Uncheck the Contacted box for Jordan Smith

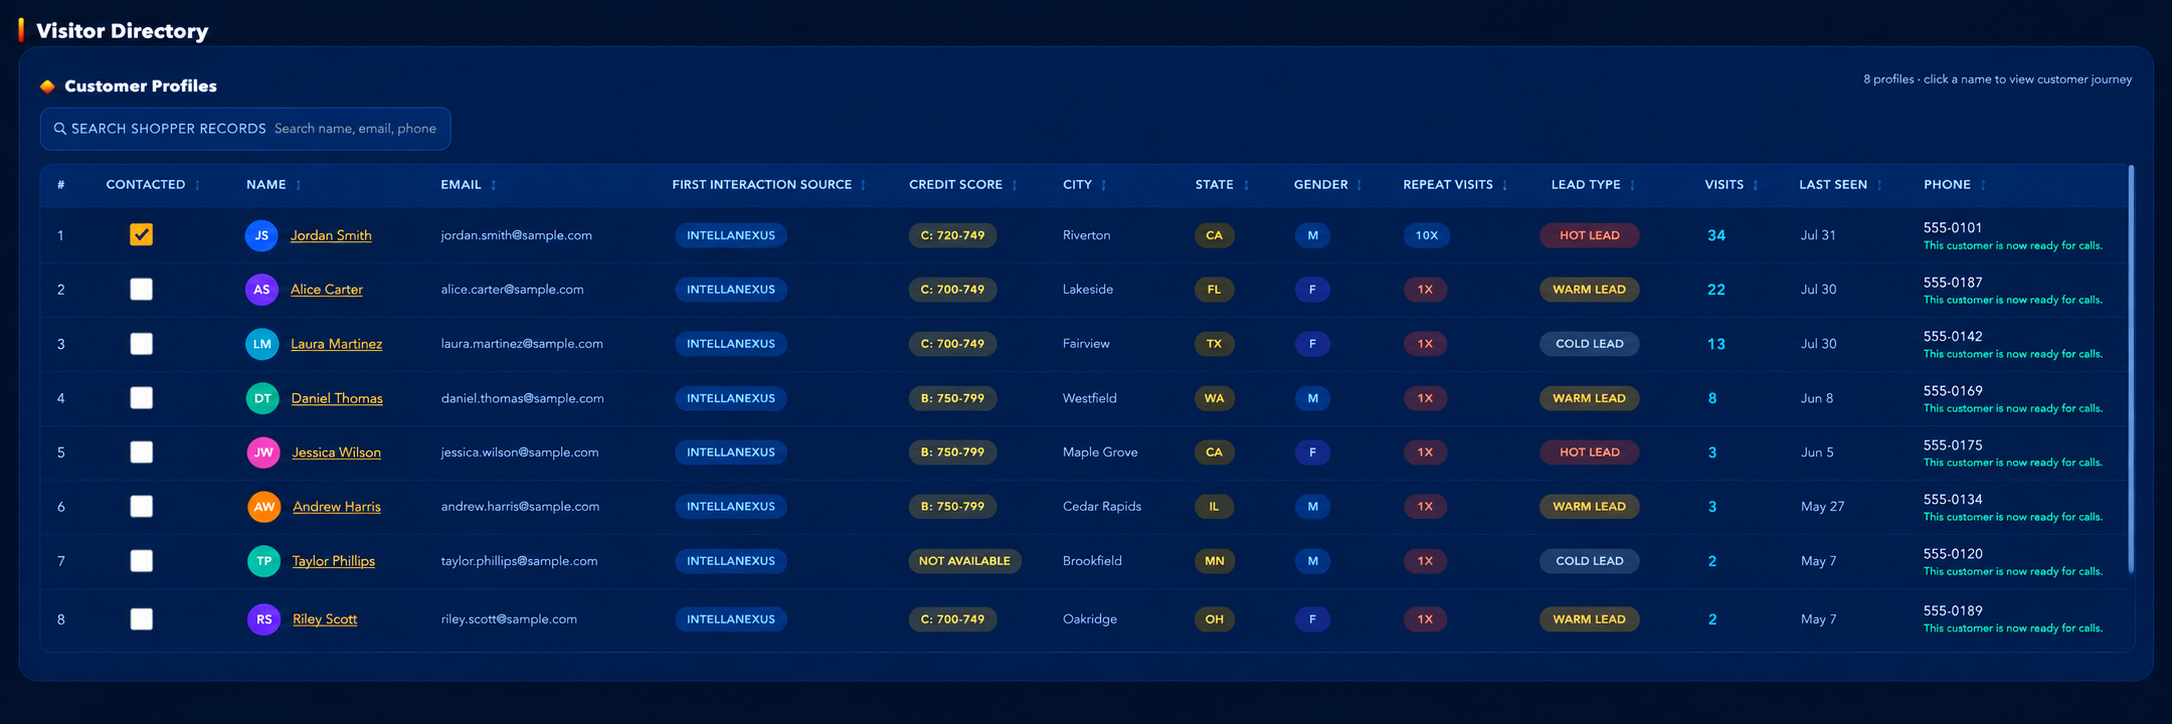click(x=141, y=235)
